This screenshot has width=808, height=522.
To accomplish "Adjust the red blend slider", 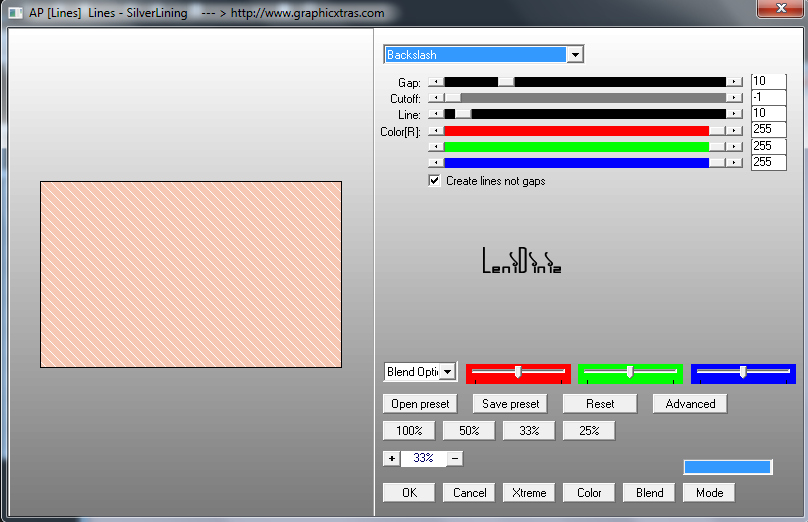I will [518, 372].
